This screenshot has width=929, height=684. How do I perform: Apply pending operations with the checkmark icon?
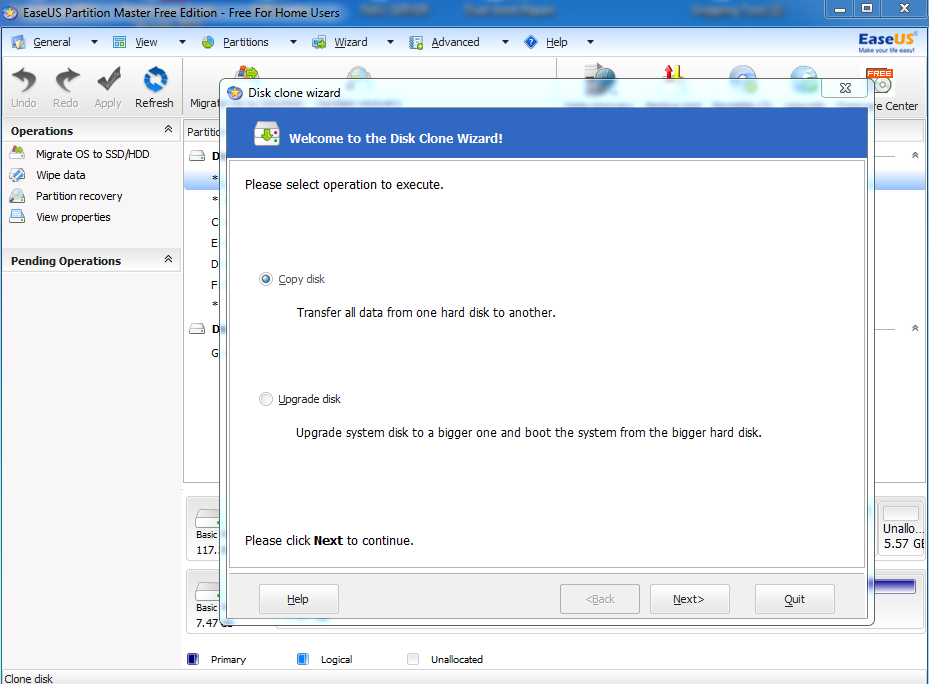coord(108,79)
